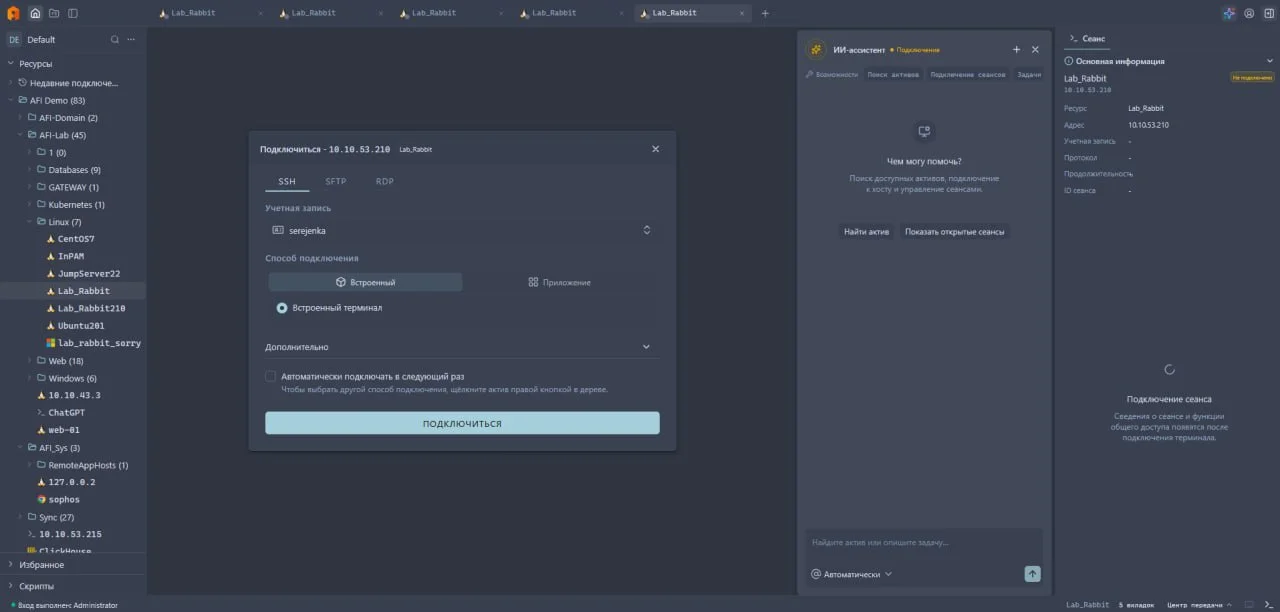Choose the Приложение connection method

point(559,282)
